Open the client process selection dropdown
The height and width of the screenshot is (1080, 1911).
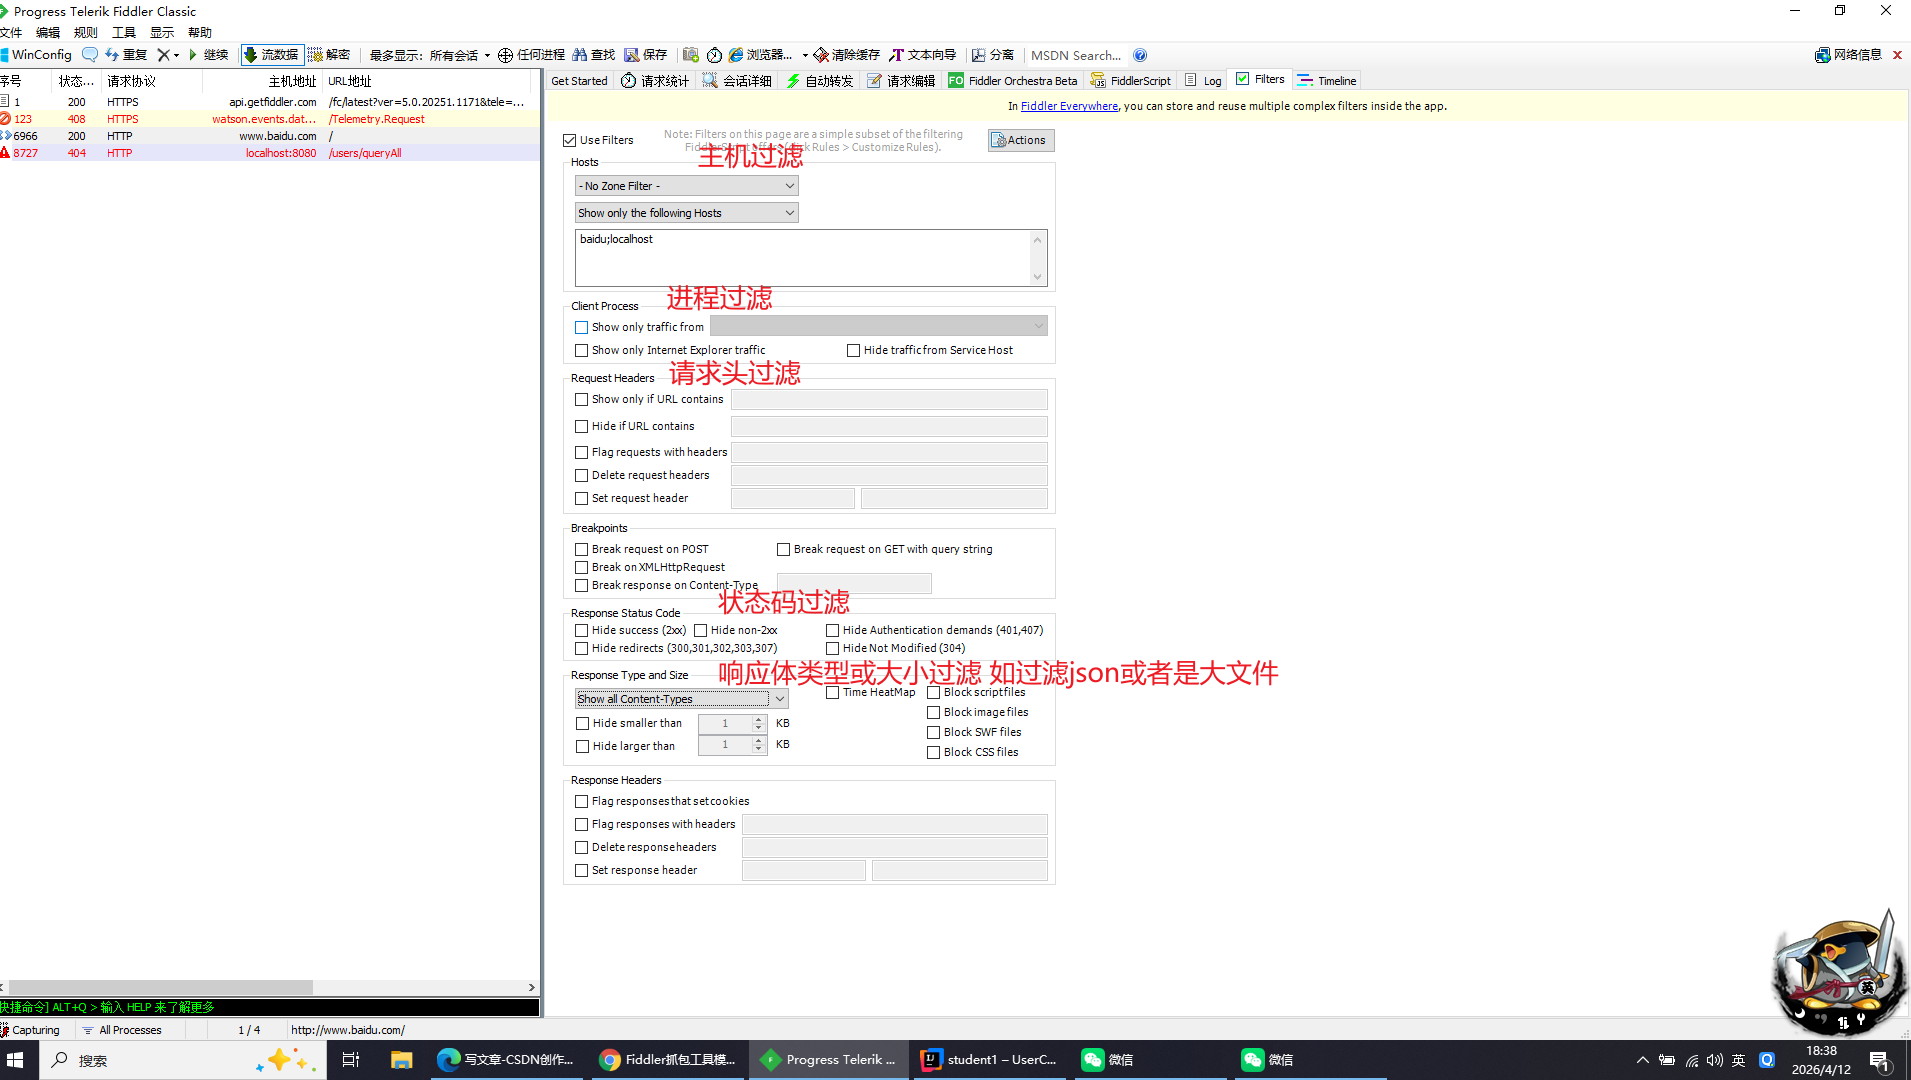pyautogui.click(x=879, y=326)
